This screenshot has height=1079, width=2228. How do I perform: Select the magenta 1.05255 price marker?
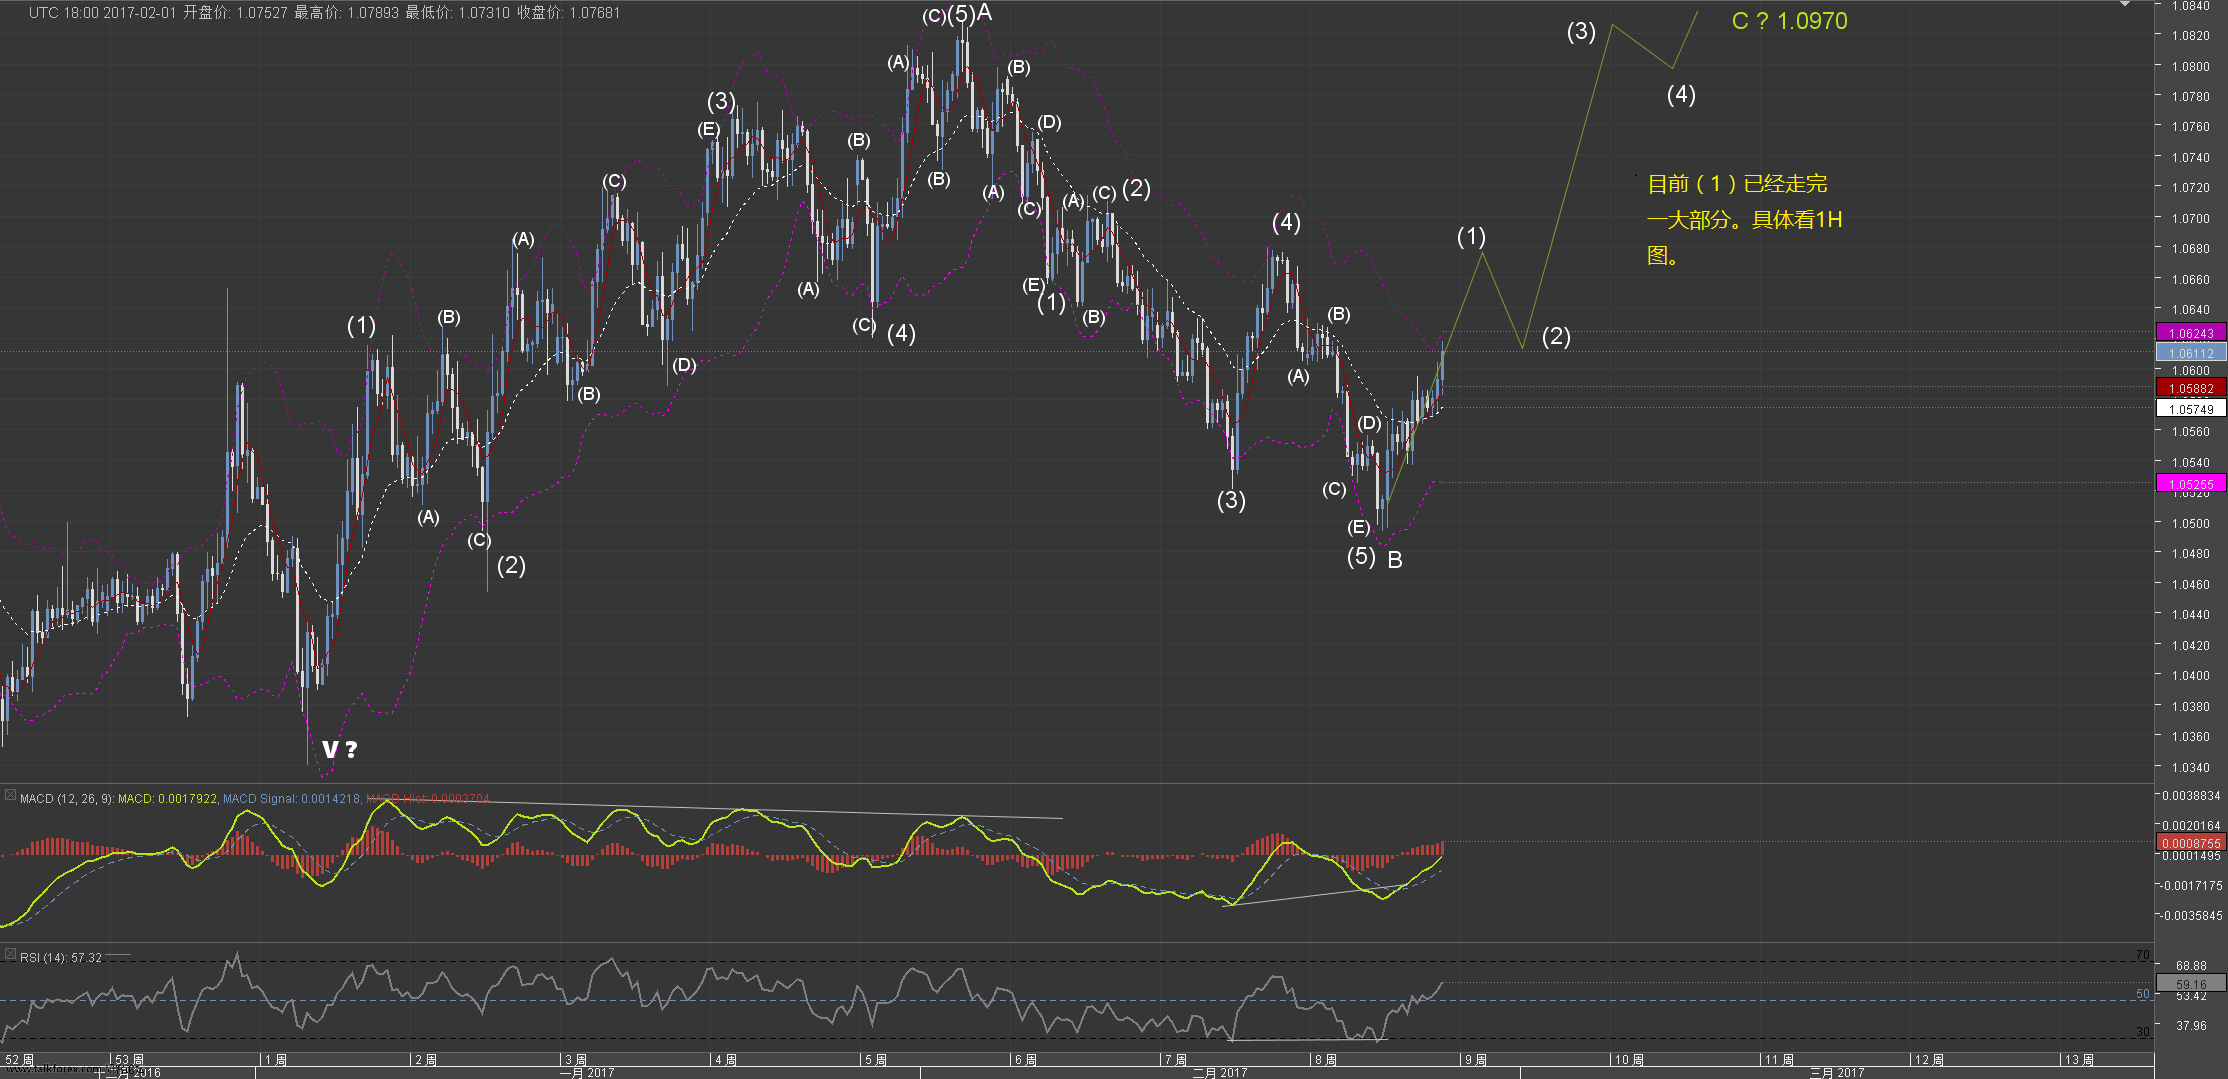tap(2190, 484)
